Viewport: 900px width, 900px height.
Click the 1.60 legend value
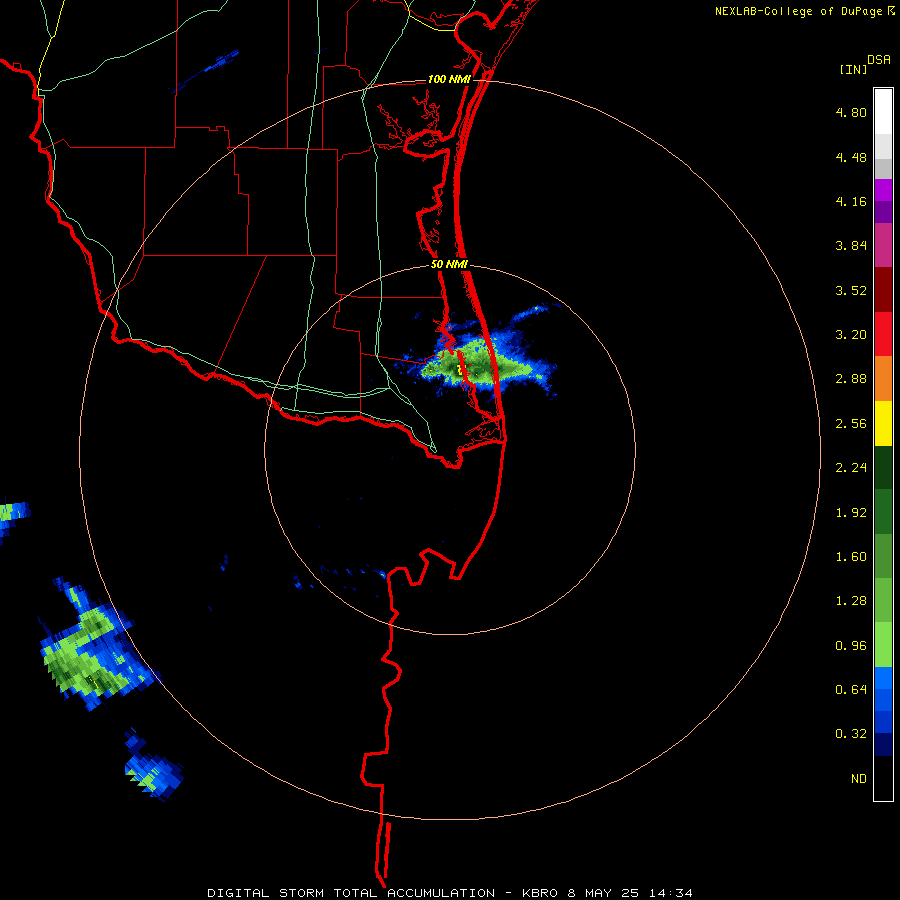click(851, 557)
